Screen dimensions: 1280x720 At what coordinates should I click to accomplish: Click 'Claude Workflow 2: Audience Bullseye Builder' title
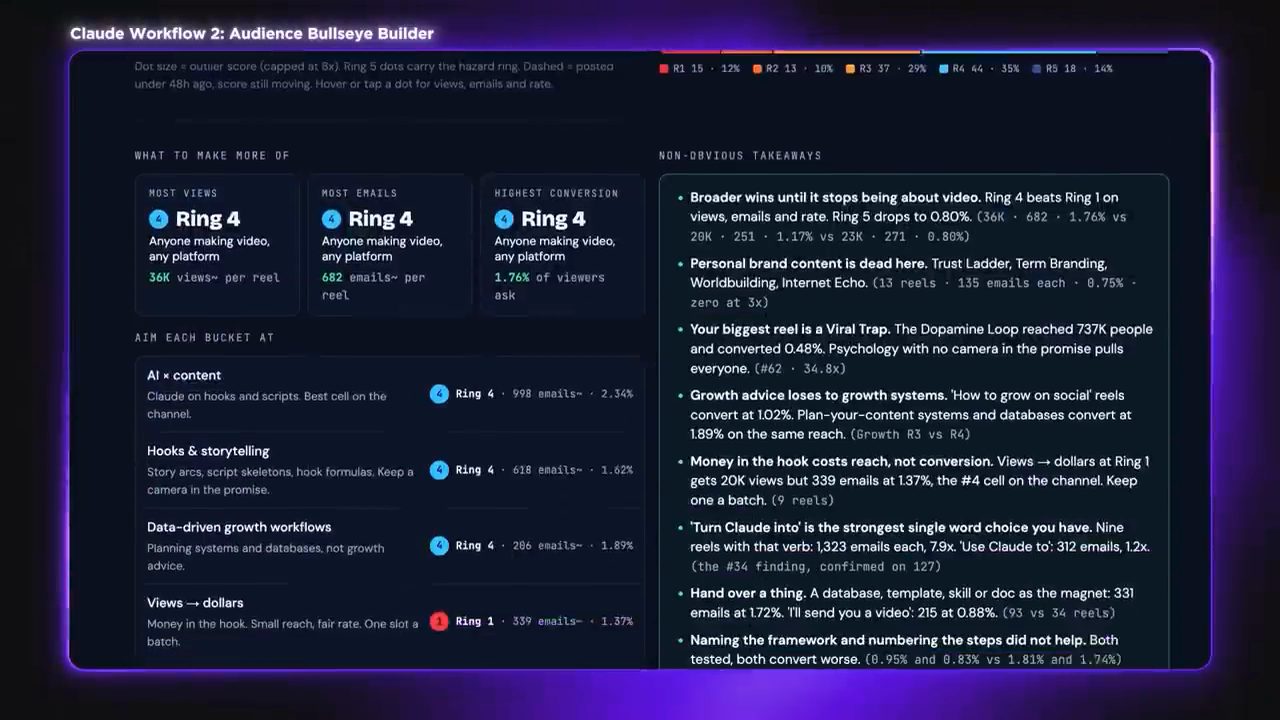coord(252,34)
